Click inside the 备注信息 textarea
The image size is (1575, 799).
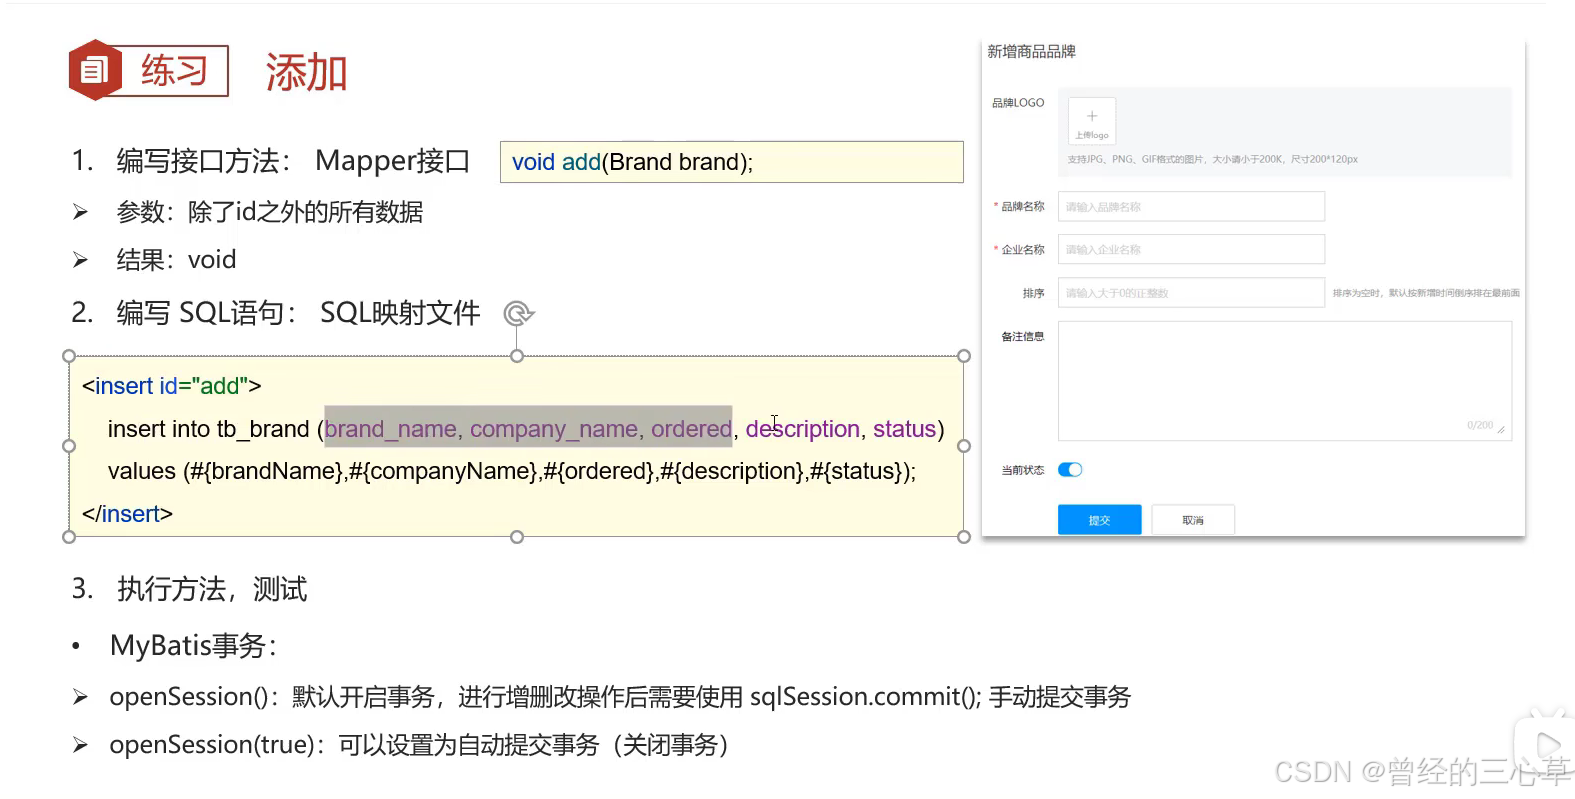[1285, 380]
